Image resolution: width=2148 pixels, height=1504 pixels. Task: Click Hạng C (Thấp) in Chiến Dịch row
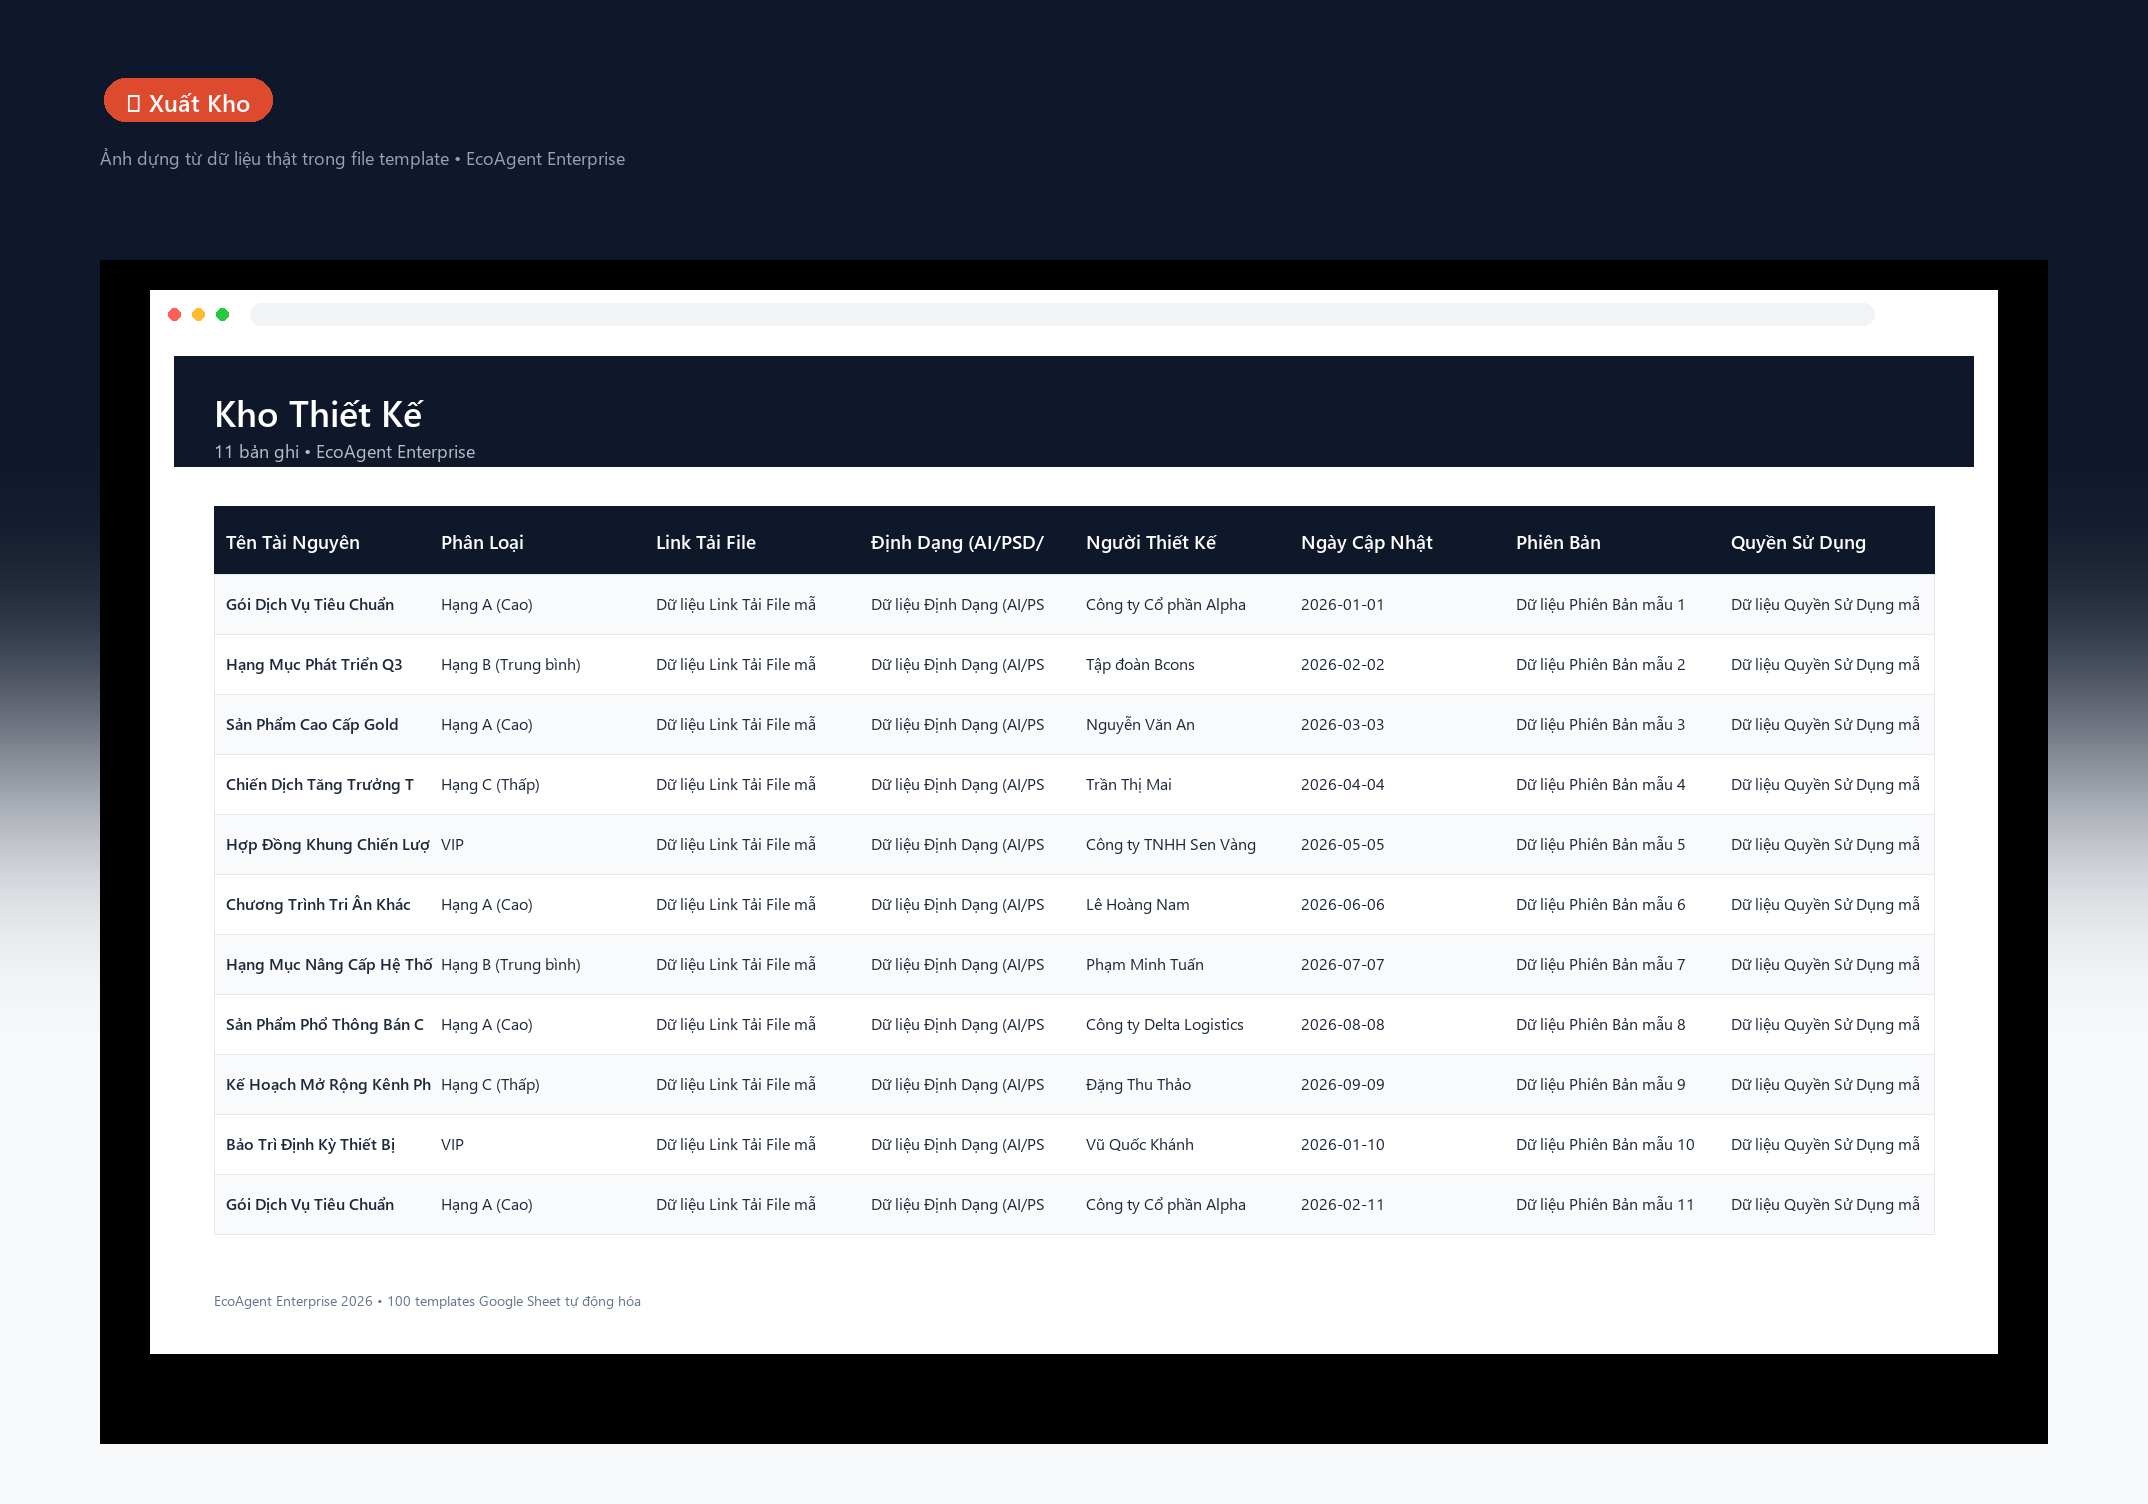[x=490, y=785]
